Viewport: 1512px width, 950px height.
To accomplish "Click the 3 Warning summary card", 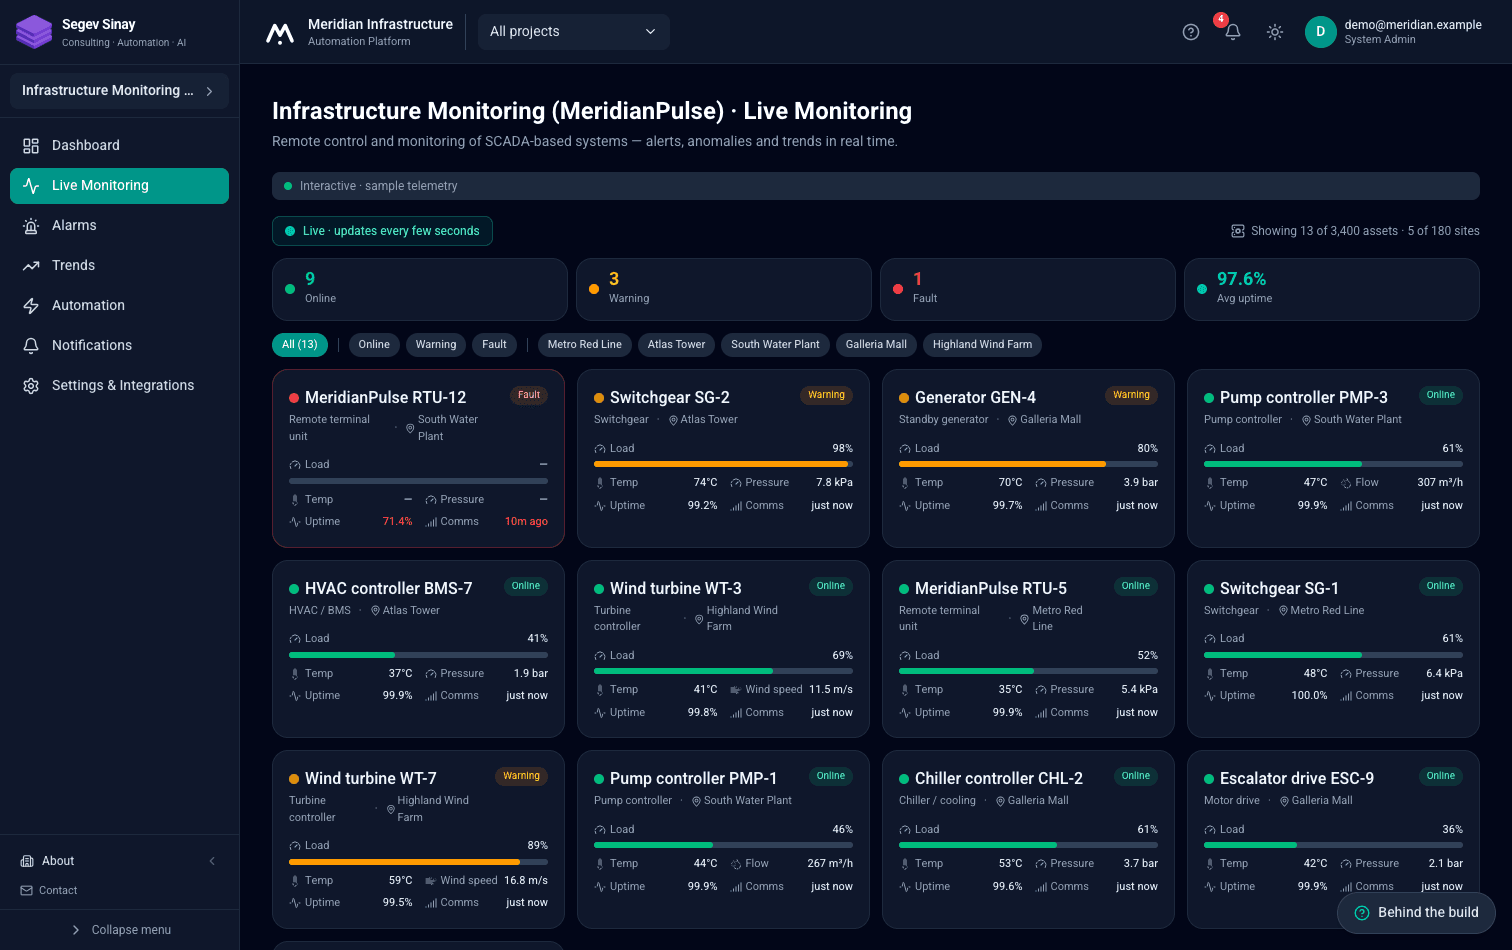I will [x=724, y=290].
